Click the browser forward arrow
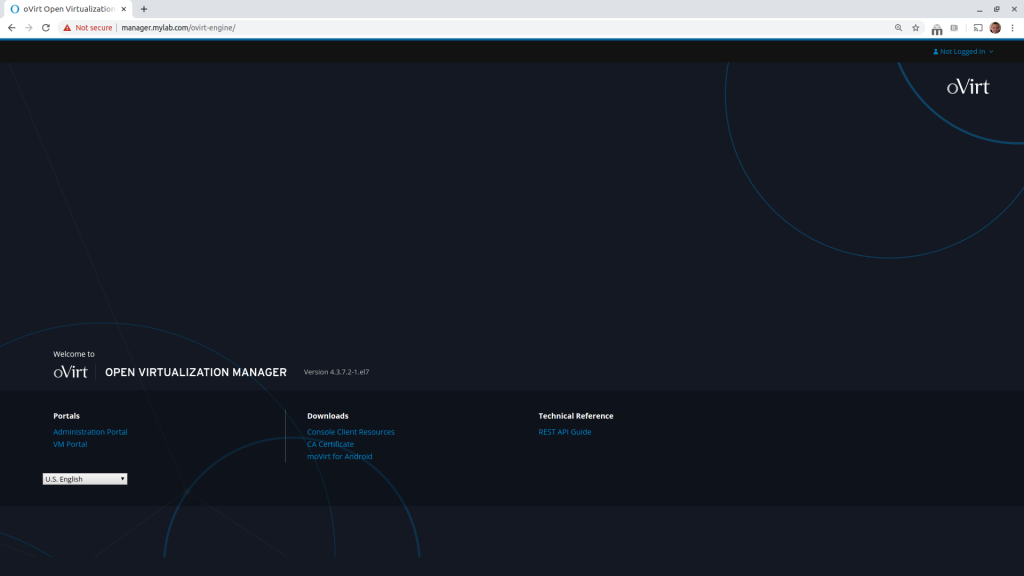Image resolution: width=1024 pixels, height=576 pixels. click(29, 27)
